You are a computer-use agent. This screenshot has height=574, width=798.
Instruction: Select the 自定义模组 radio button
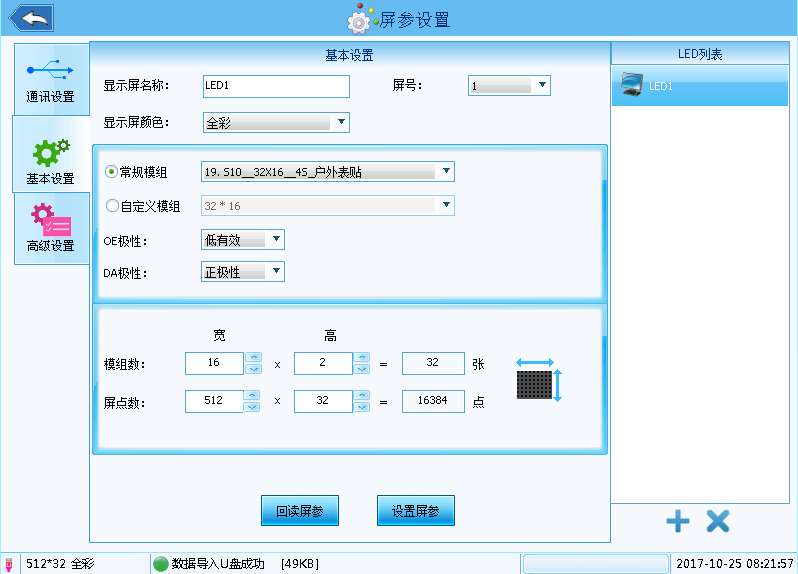(x=111, y=206)
